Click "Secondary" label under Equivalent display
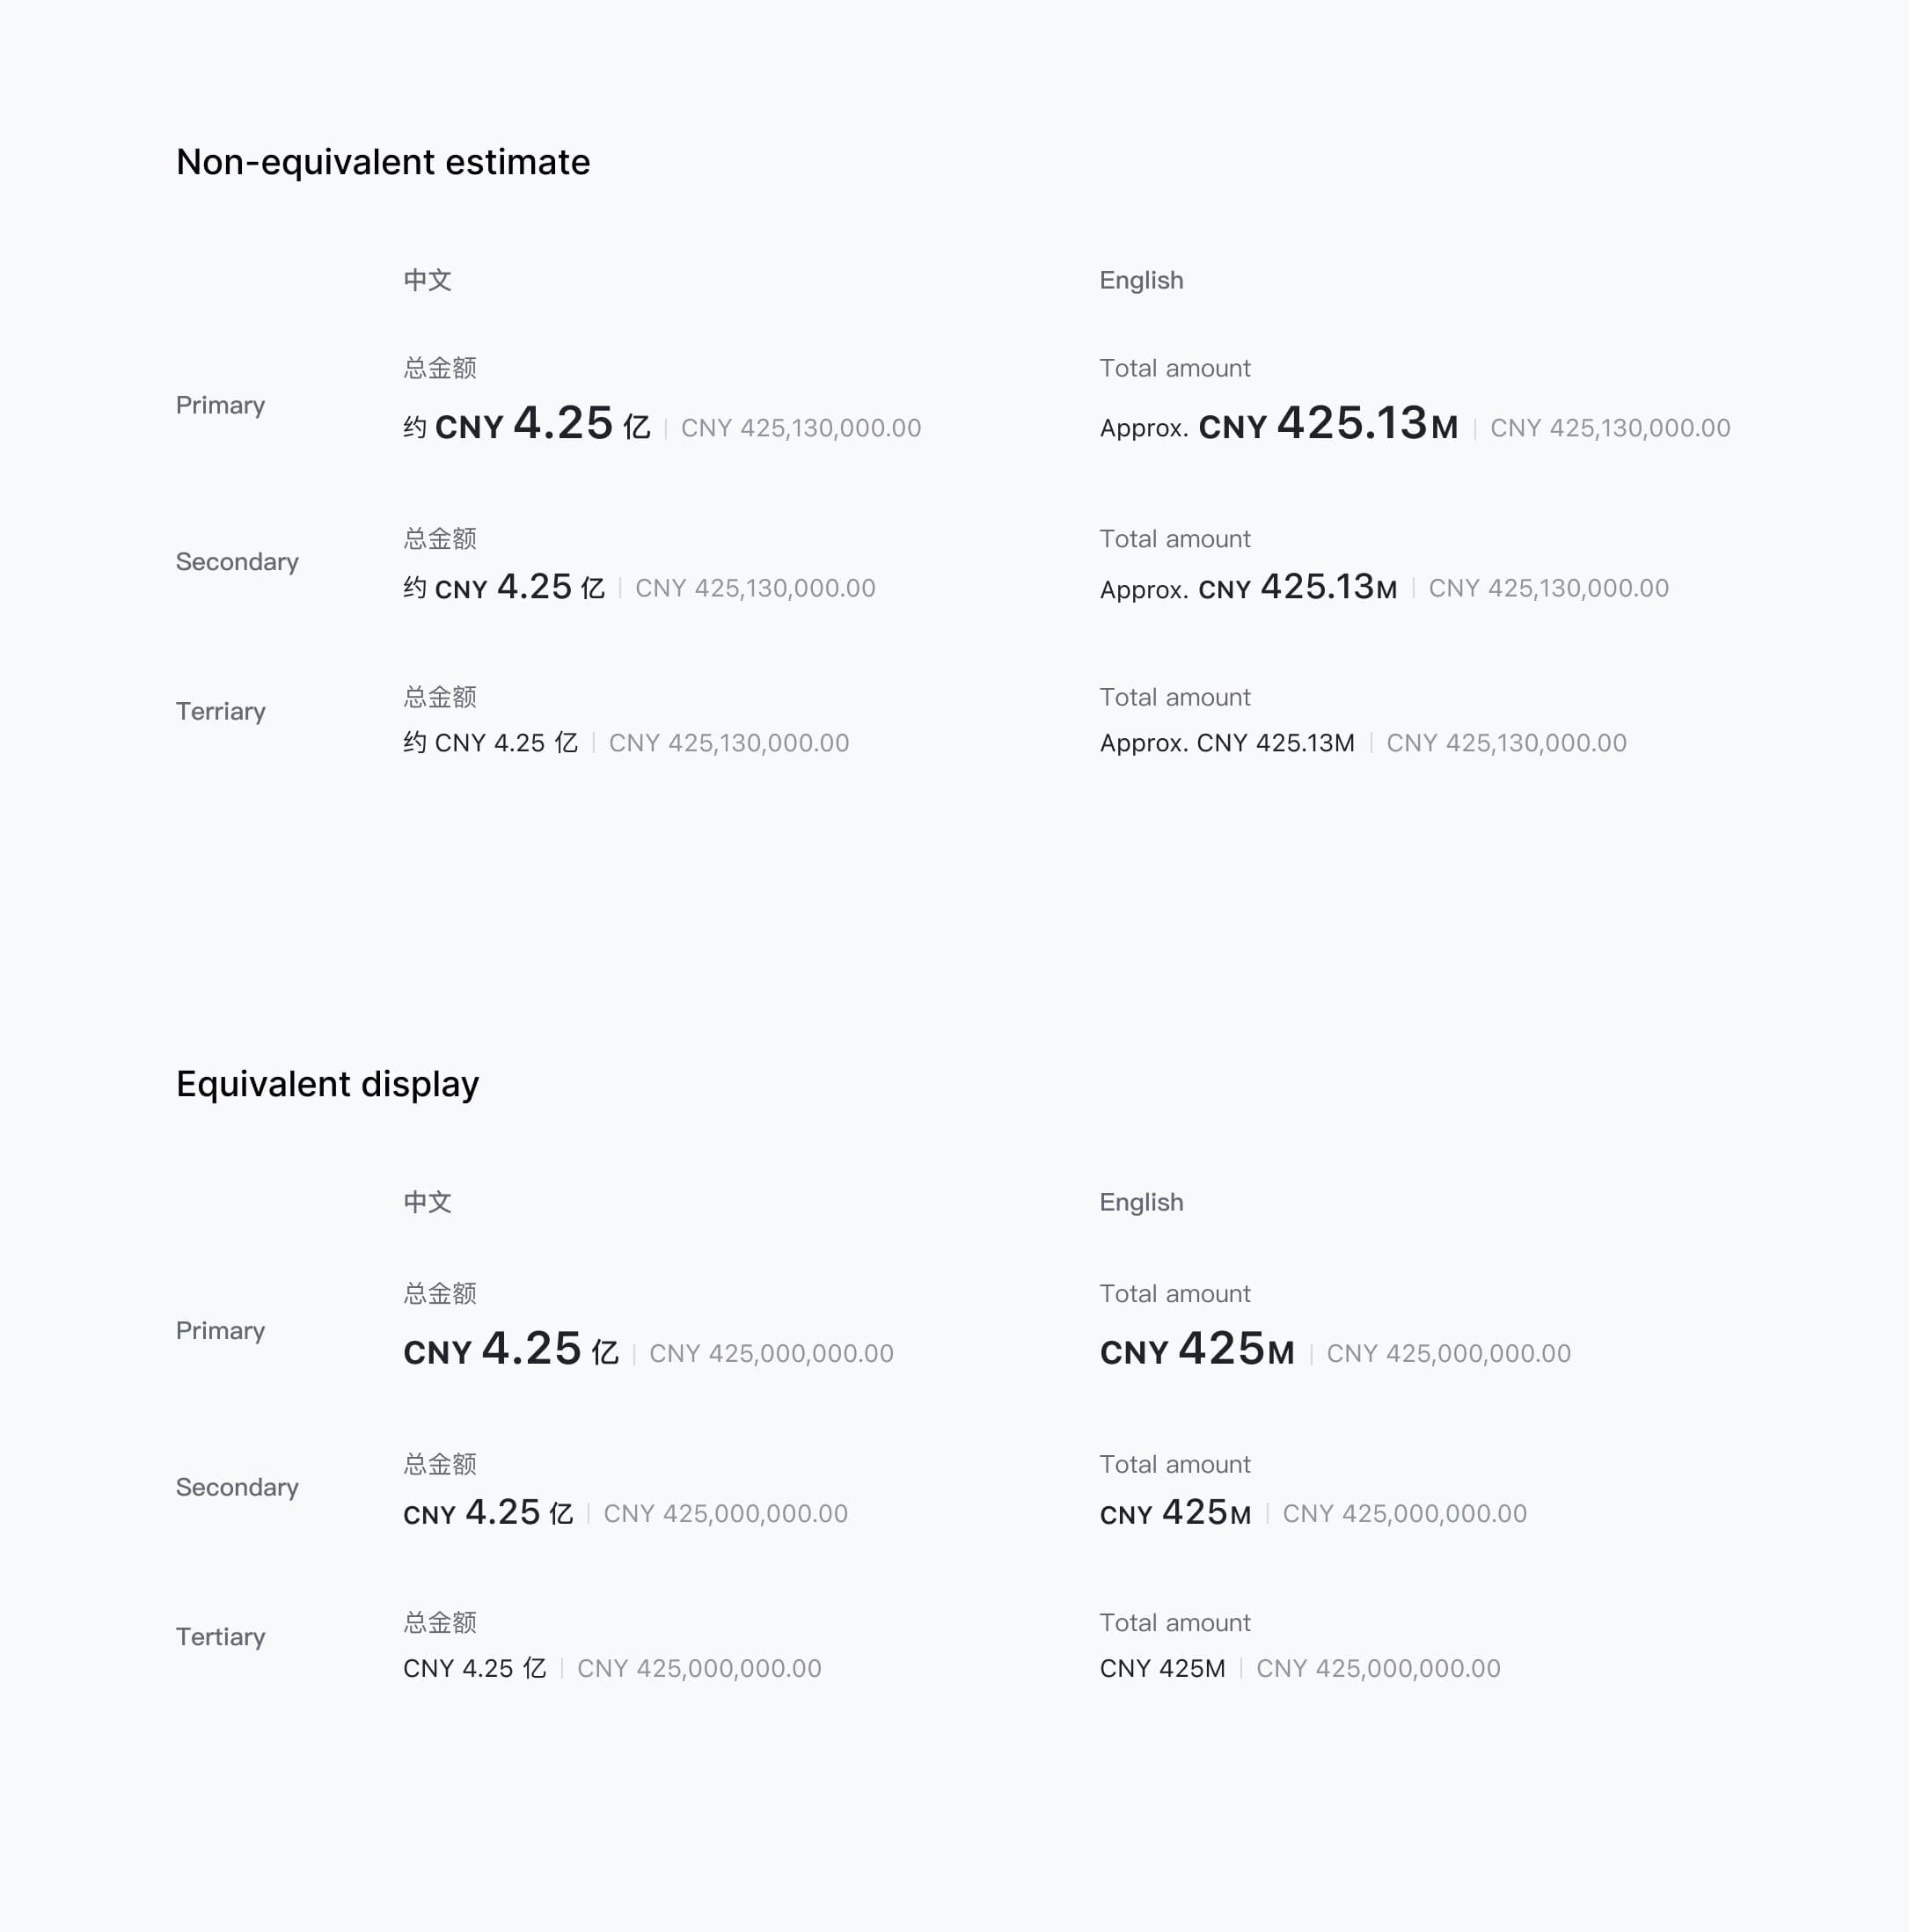The width and height of the screenshot is (1909, 1932). point(237,1487)
